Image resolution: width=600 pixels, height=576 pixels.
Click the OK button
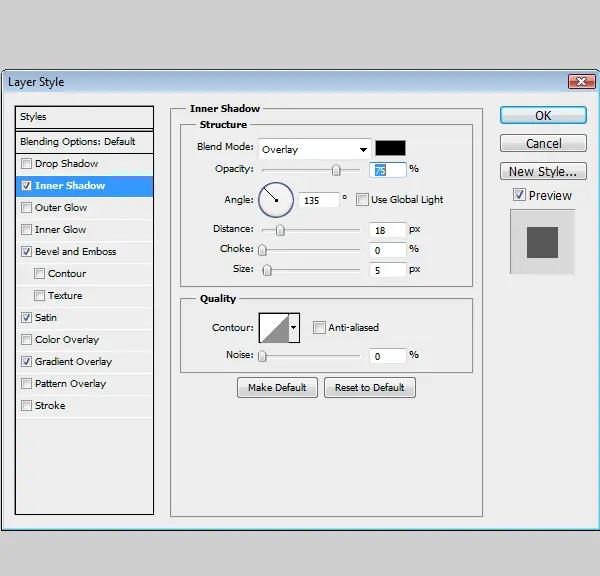pyautogui.click(x=543, y=115)
